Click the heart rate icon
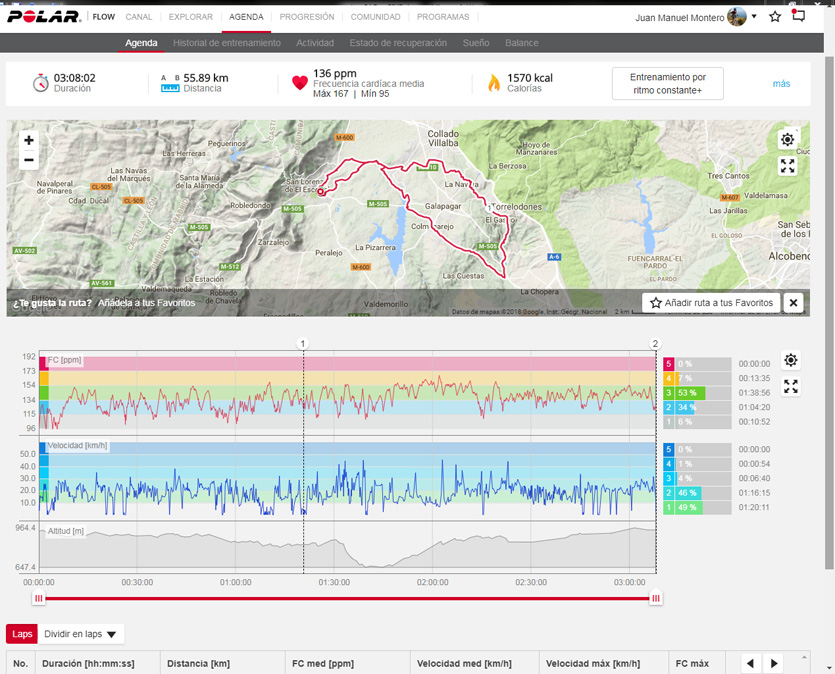 pos(300,83)
